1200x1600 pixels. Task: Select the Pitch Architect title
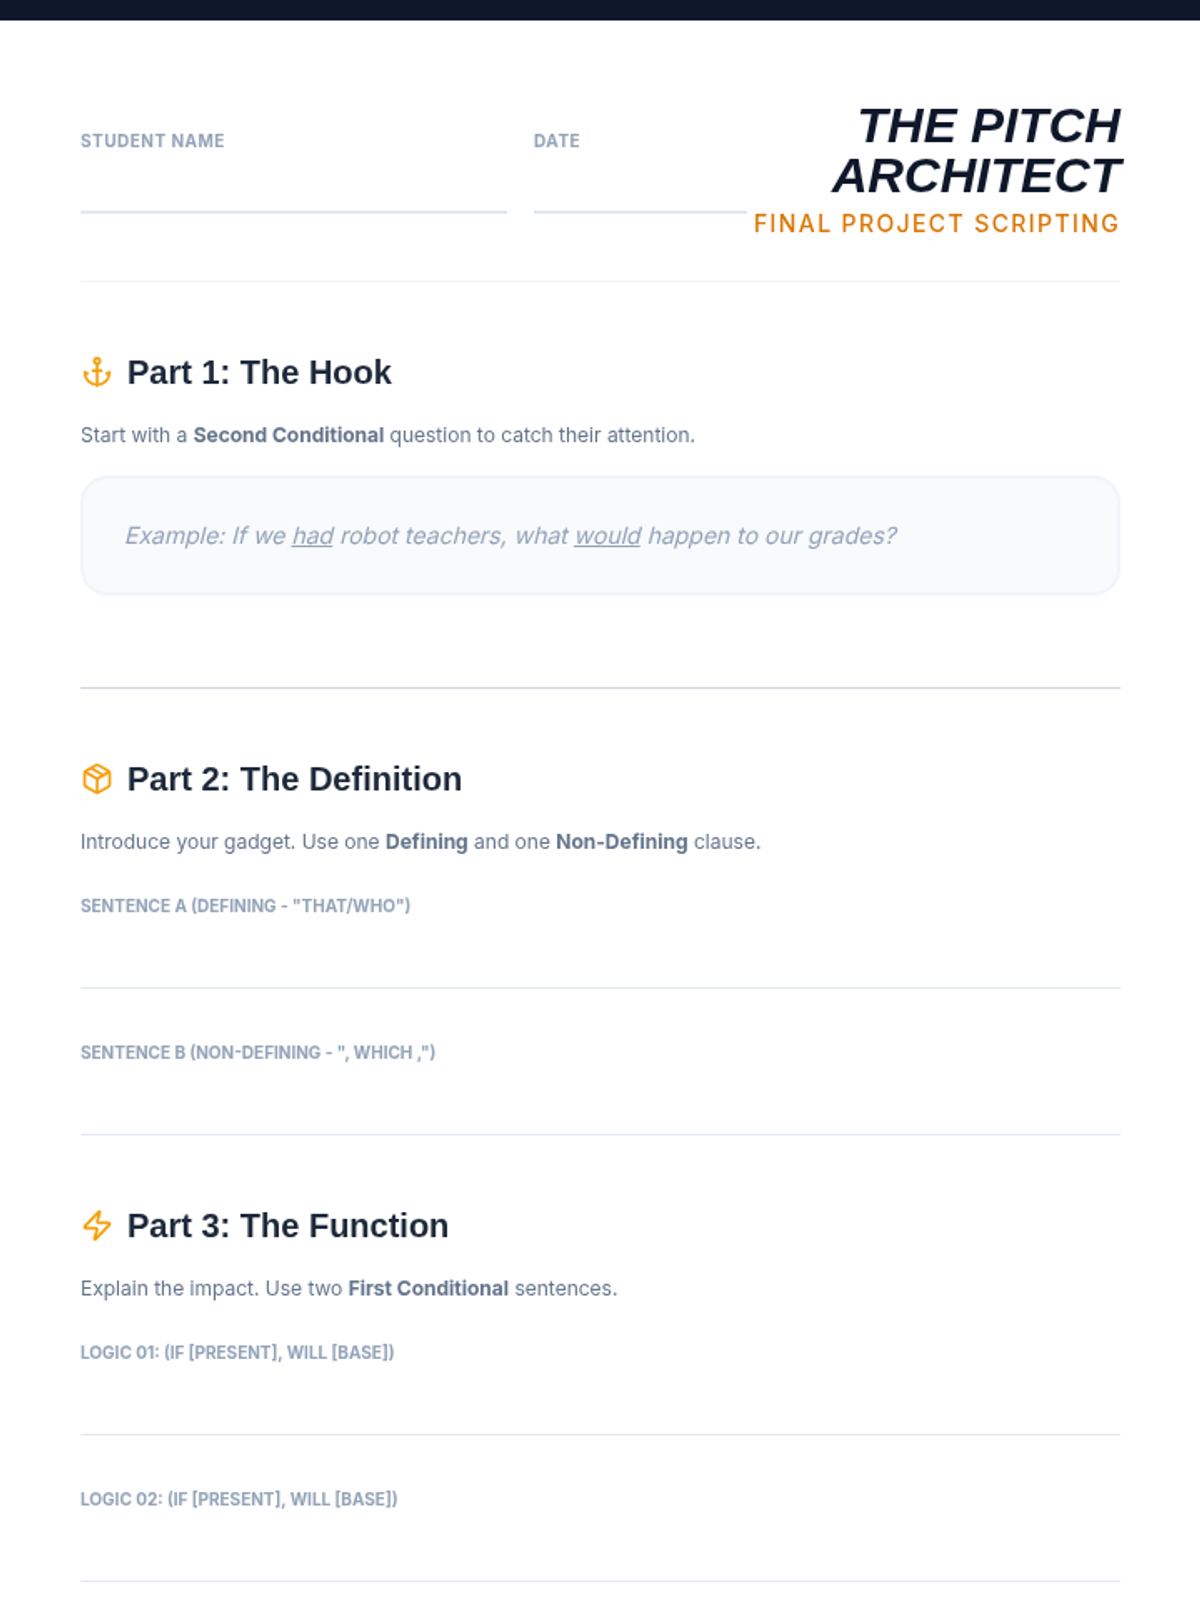coord(977,151)
